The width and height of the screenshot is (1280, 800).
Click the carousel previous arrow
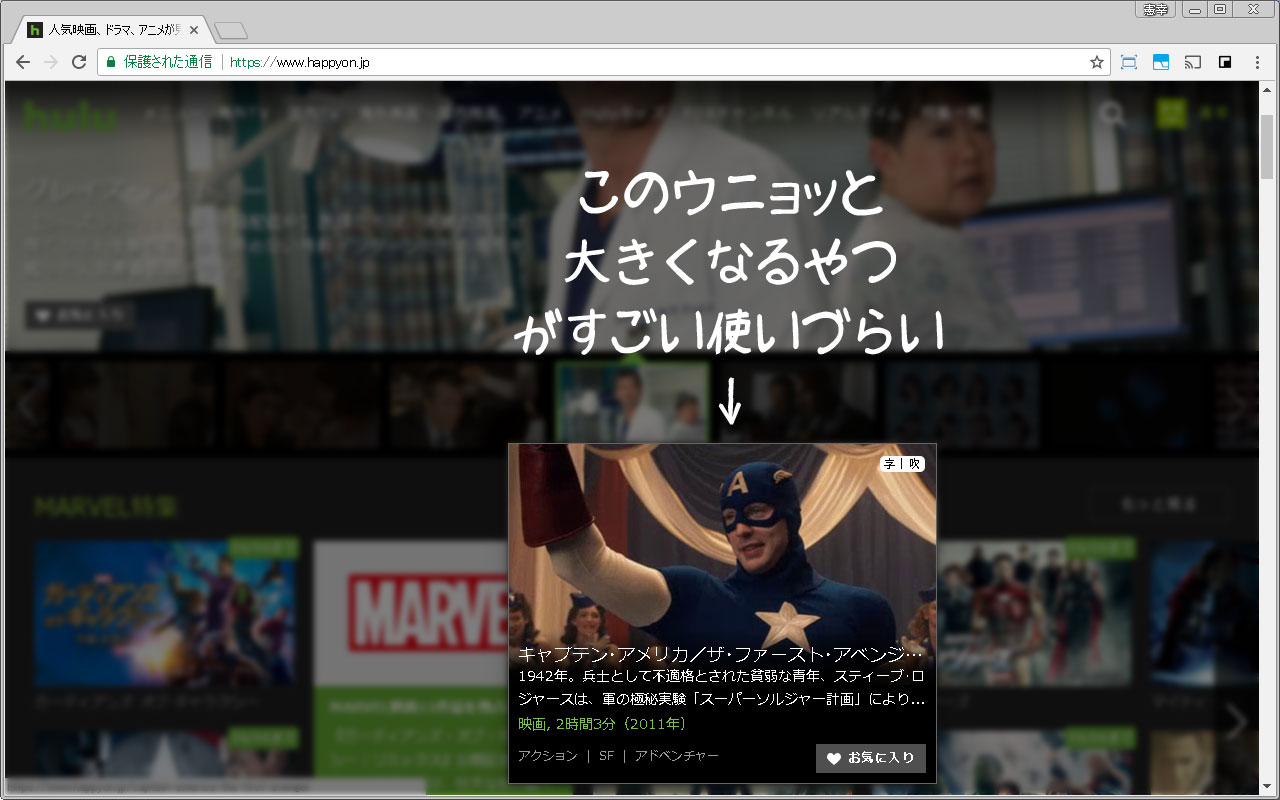[28, 405]
